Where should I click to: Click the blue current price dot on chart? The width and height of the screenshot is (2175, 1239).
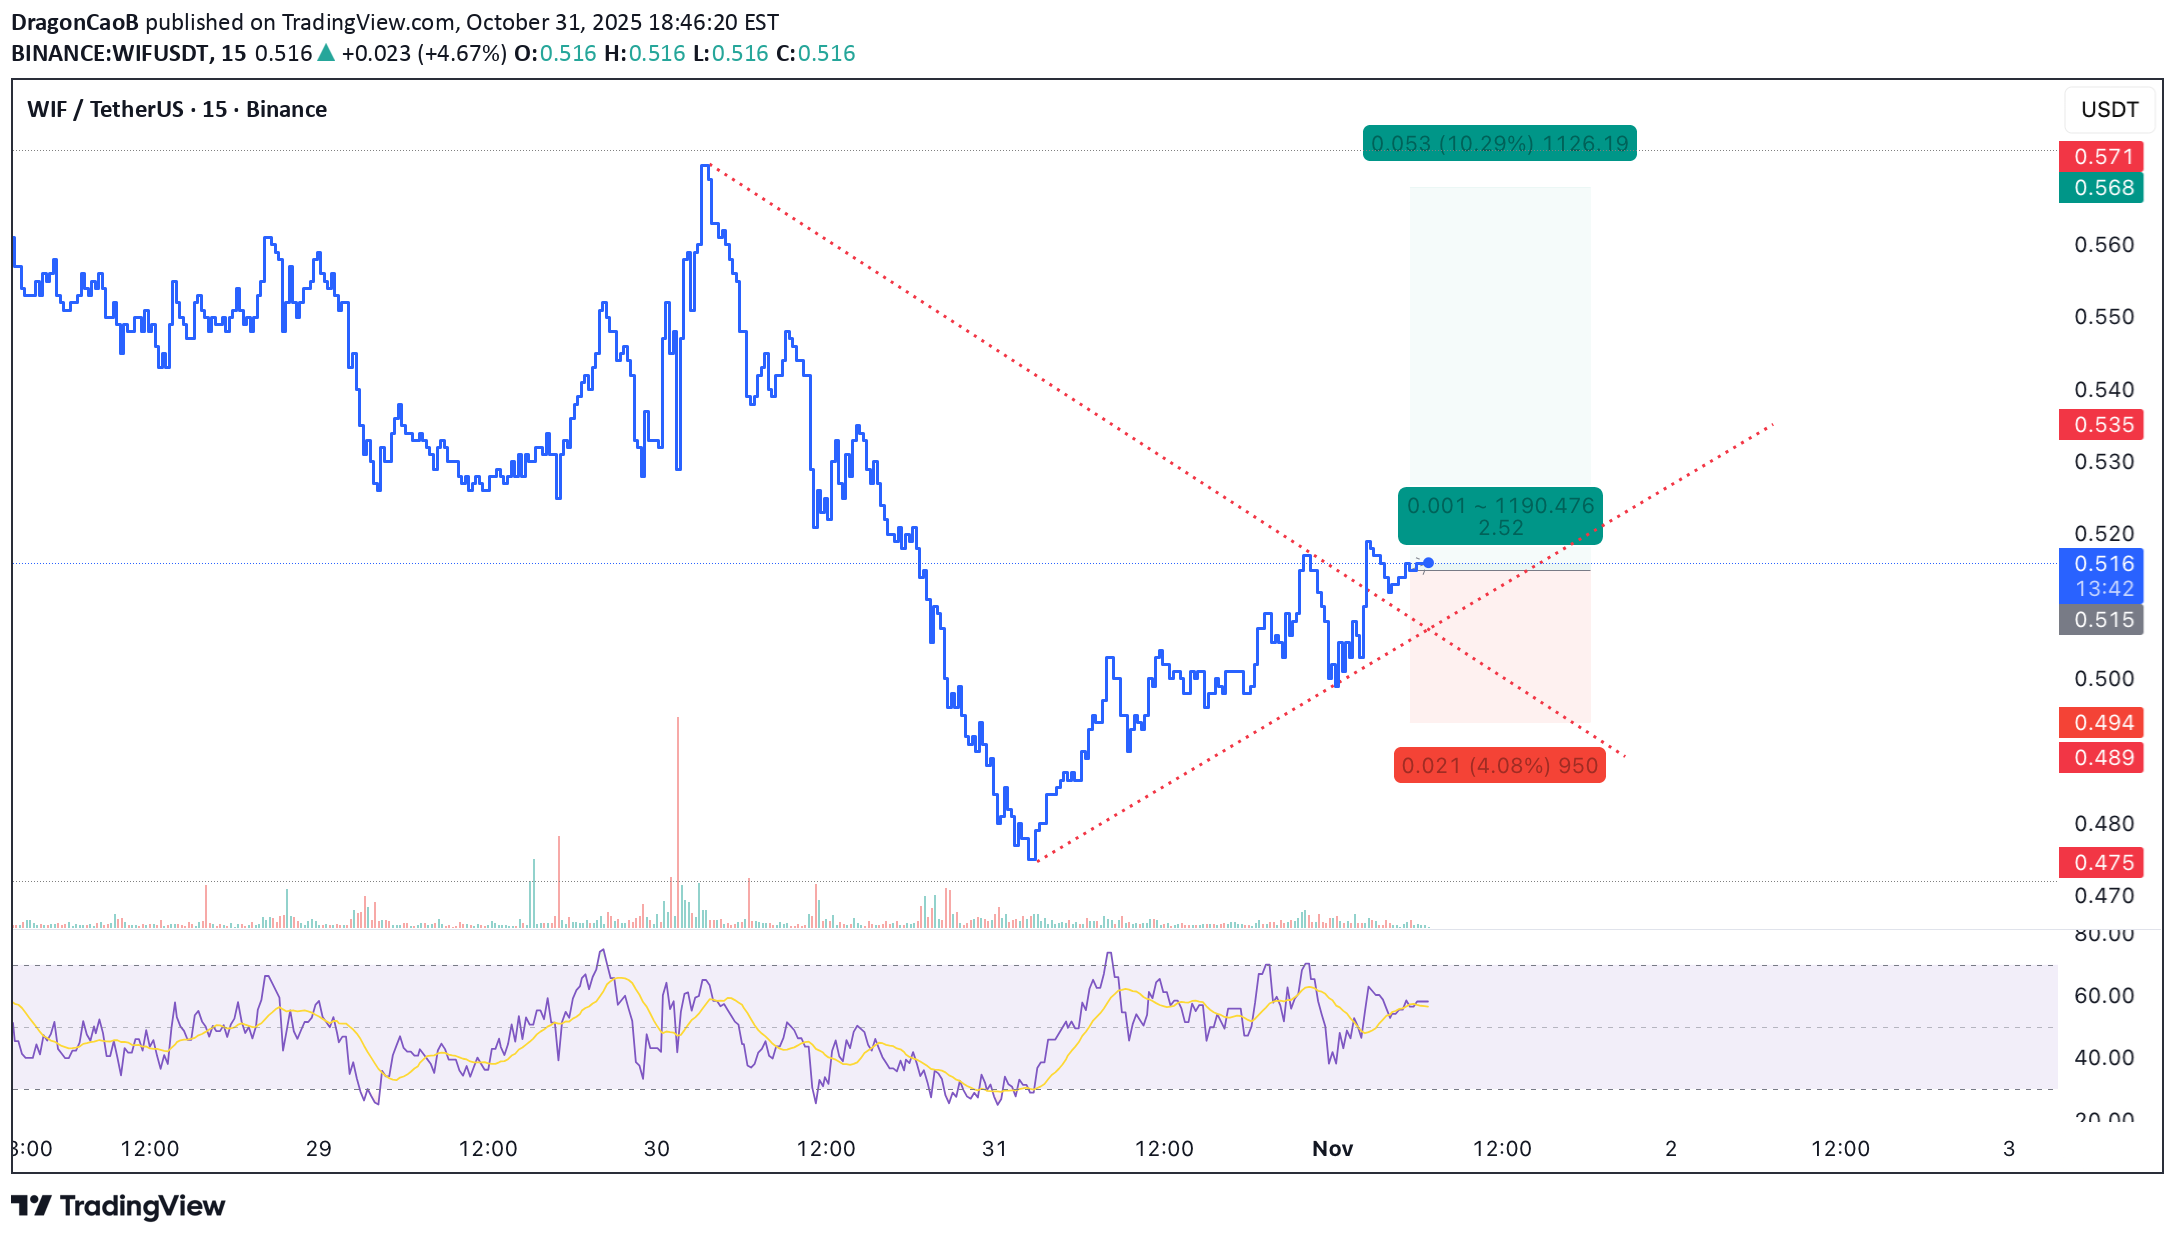coord(1428,563)
